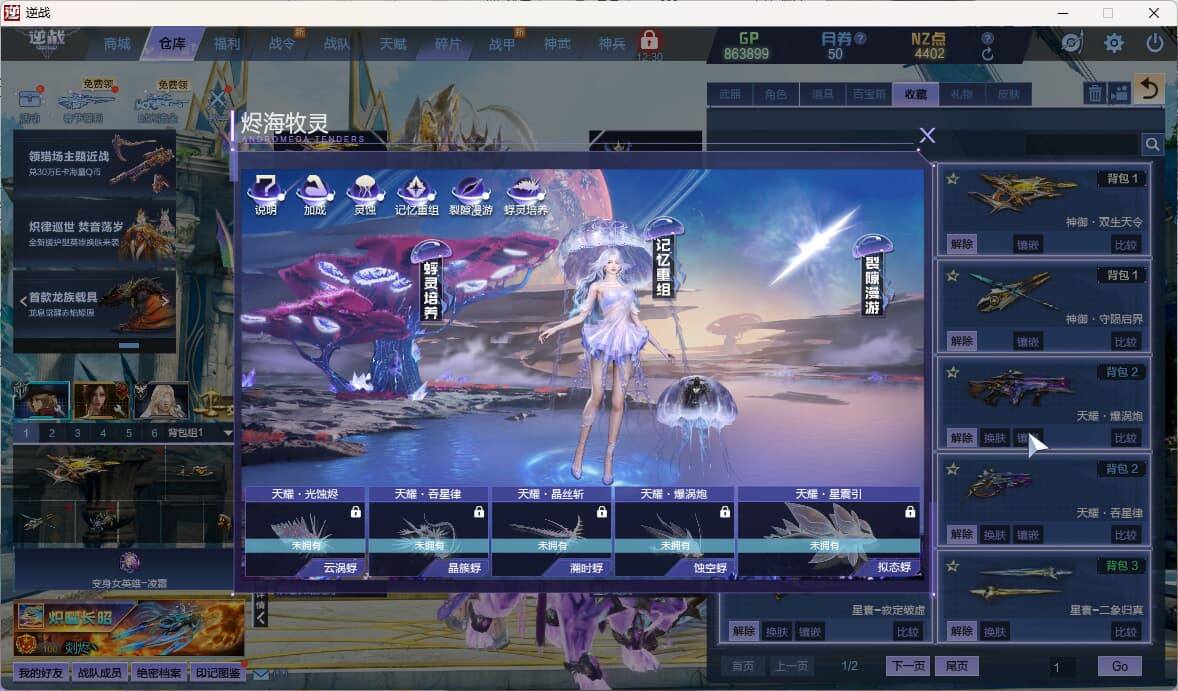Click 镶嵌 on 神御·双生天令
Screen dimensions: 1178x691
(1028, 244)
